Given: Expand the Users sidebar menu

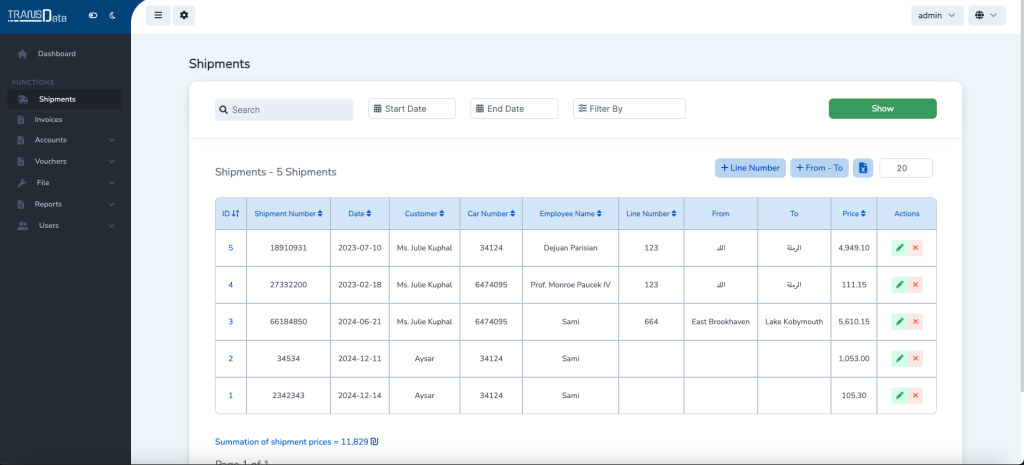Looking at the screenshot, I should pos(64,225).
